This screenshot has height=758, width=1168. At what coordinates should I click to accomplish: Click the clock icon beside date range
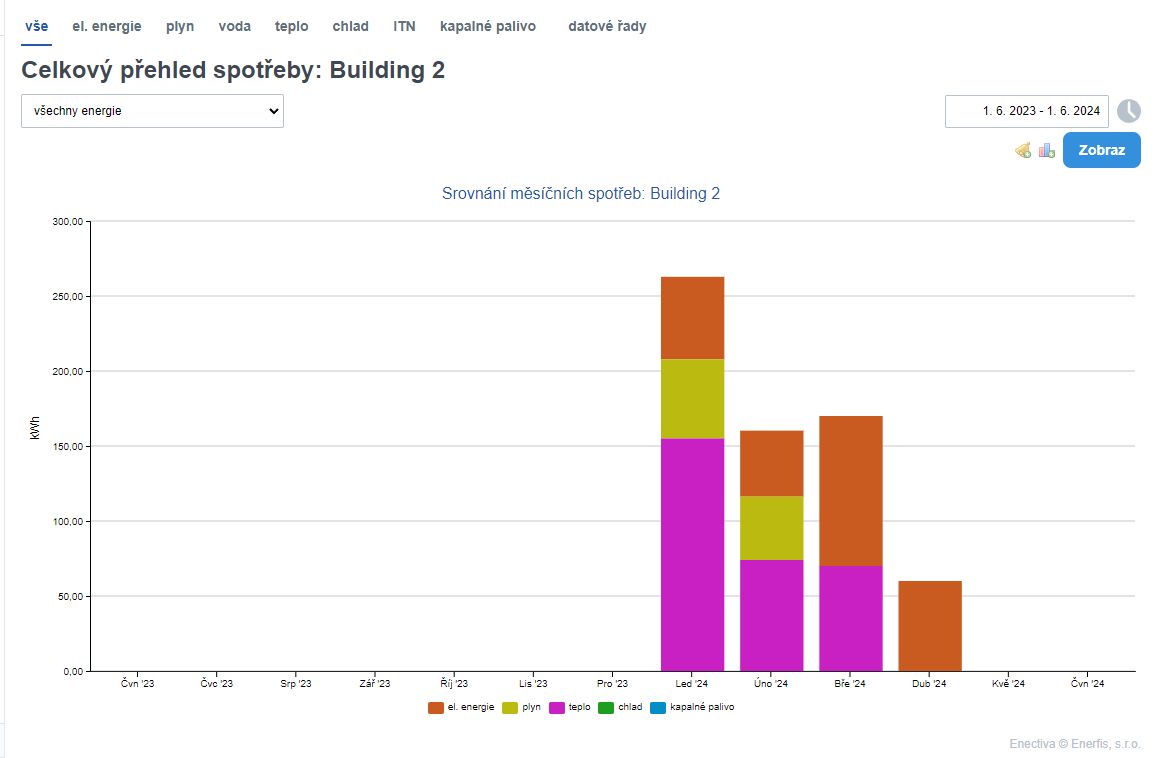point(1128,111)
